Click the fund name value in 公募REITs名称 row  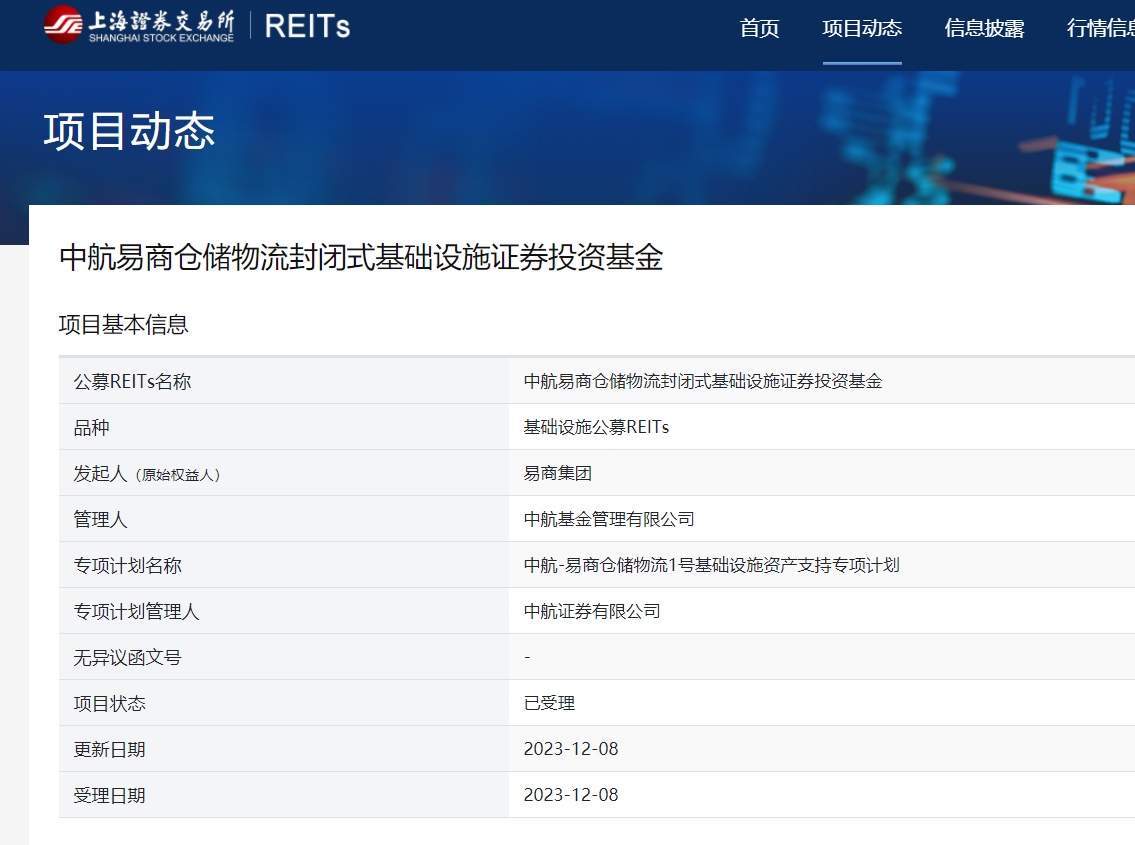coord(703,381)
